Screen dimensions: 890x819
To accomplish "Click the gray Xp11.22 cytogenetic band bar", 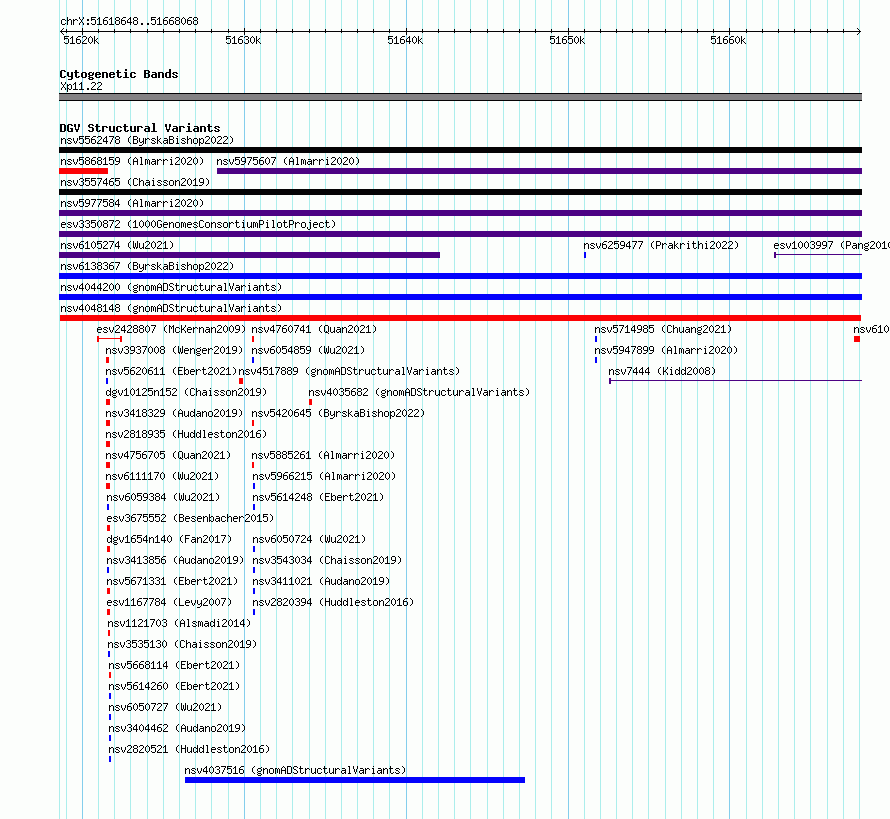I will (x=460, y=97).
